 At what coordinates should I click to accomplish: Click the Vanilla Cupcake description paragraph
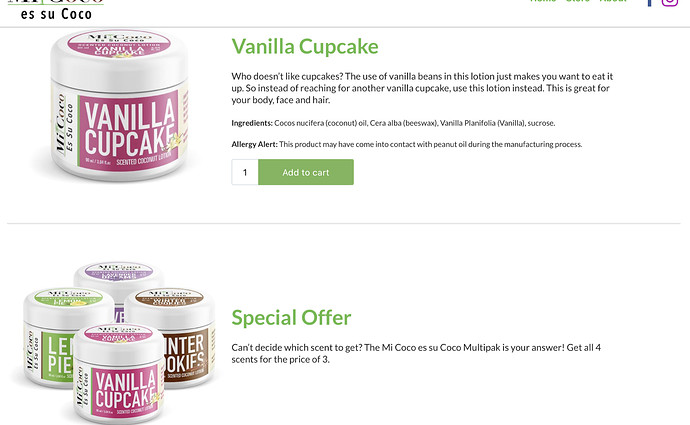pyautogui.click(x=422, y=88)
